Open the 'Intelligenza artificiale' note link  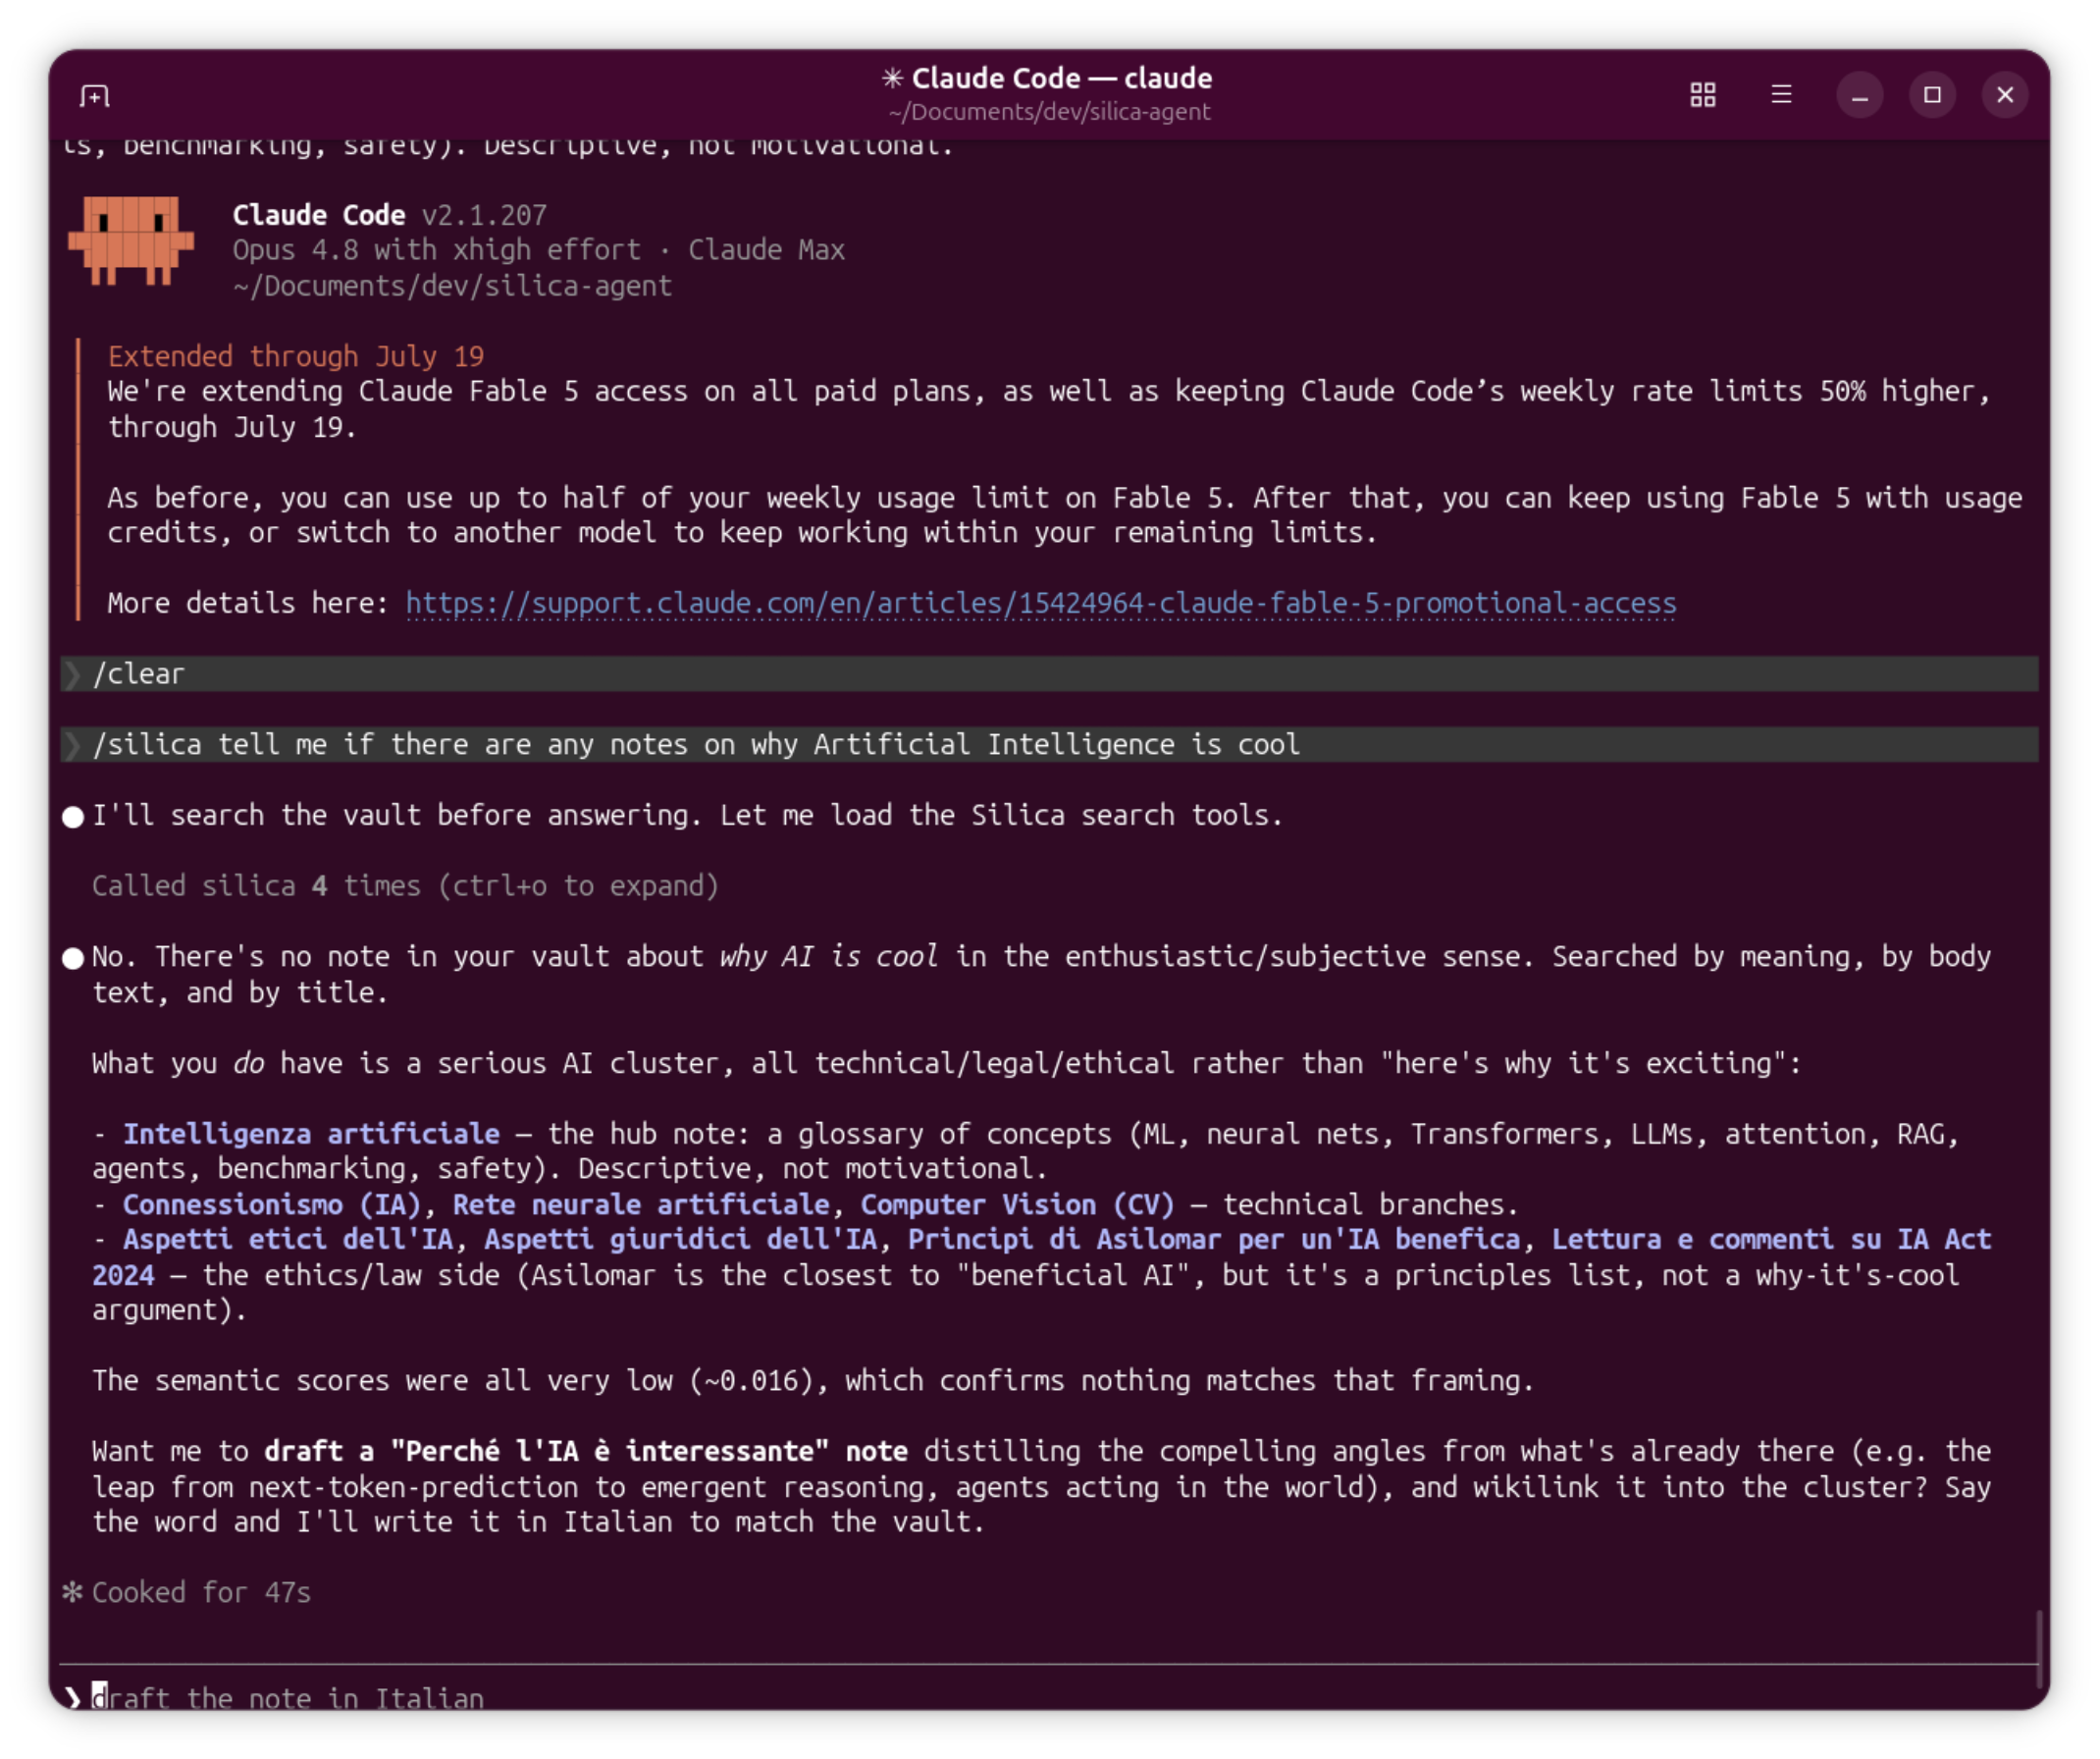pyautogui.click(x=311, y=1134)
